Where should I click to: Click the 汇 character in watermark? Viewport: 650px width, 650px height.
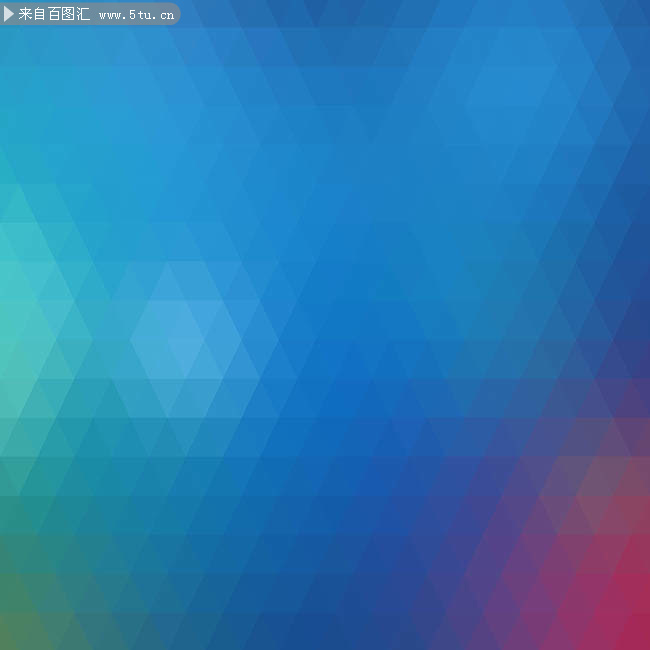pos(83,14)
